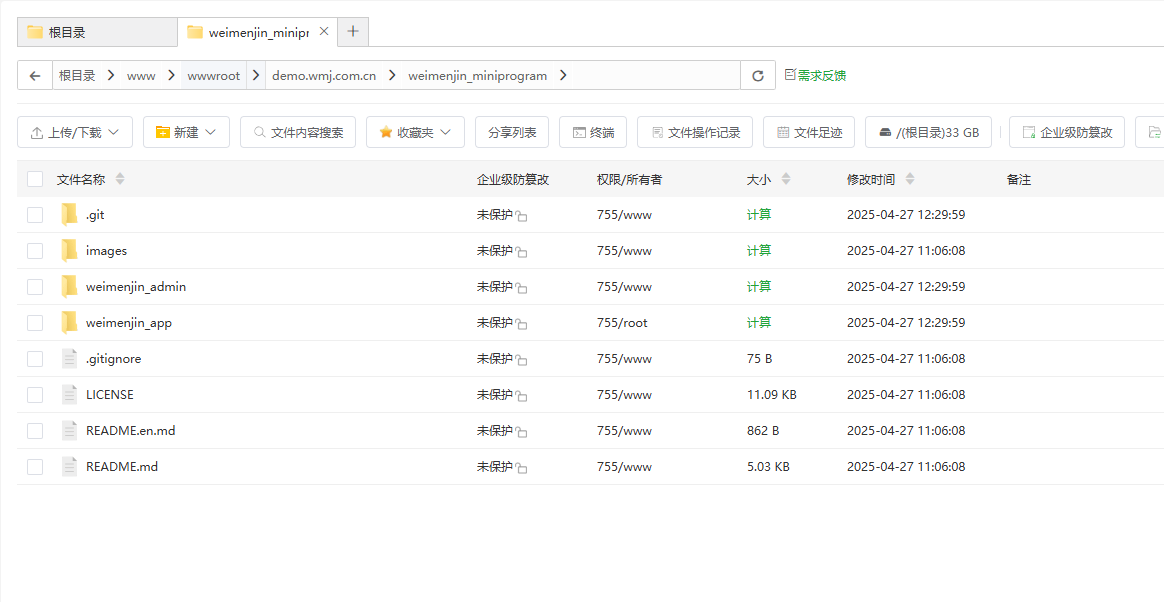Click the 企业级防篡改 toolbar button
Viewport: 1164px width, 602px height.
click(x=1067, y=132)
